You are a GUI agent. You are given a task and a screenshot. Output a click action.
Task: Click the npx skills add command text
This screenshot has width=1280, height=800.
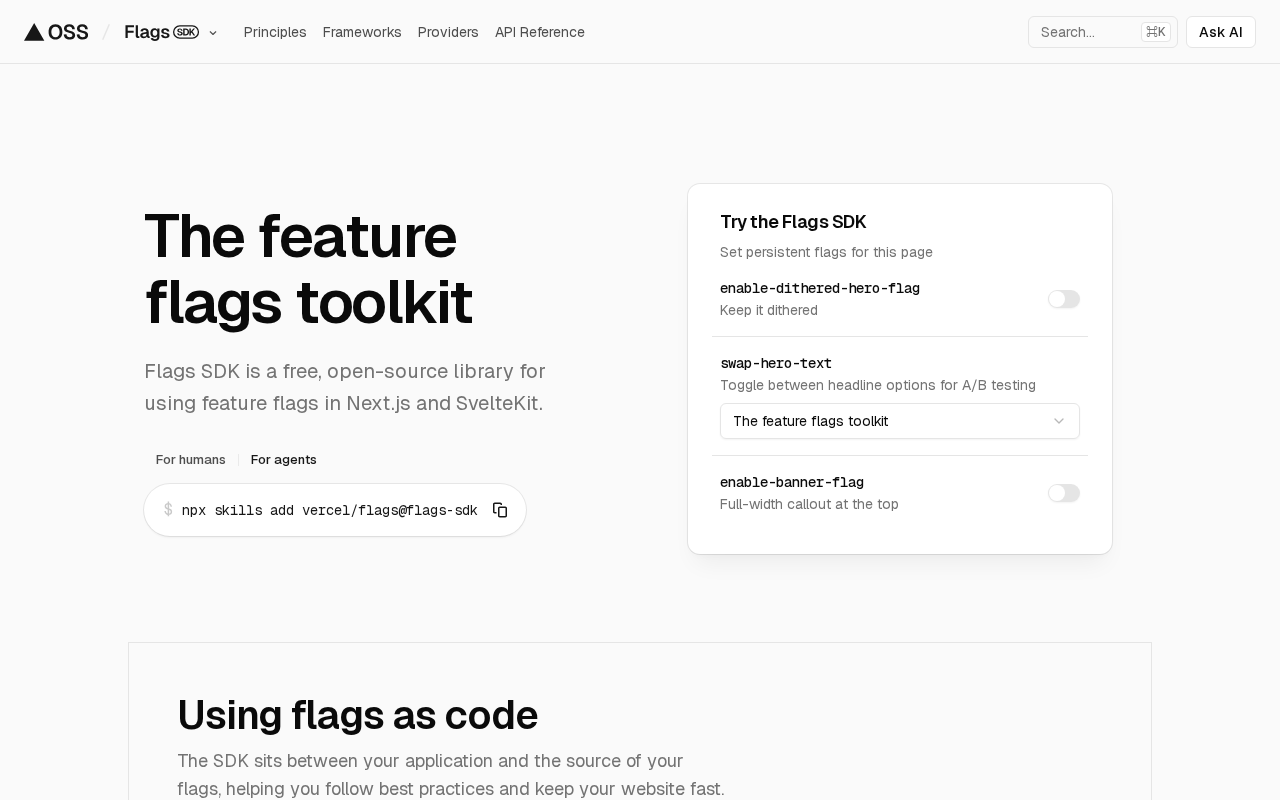point(329,510)
